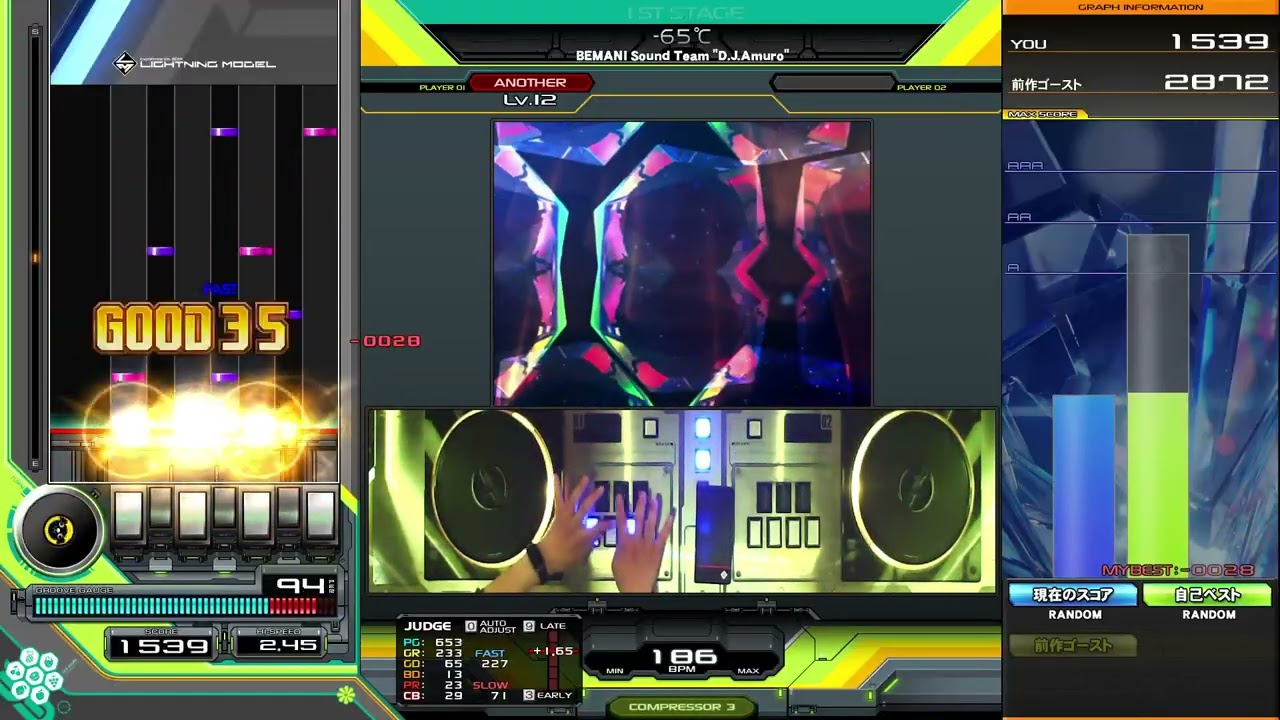Screen dimensions: 1280x720
Task: Click the BPM MIN label
Action: coord(615,671)
